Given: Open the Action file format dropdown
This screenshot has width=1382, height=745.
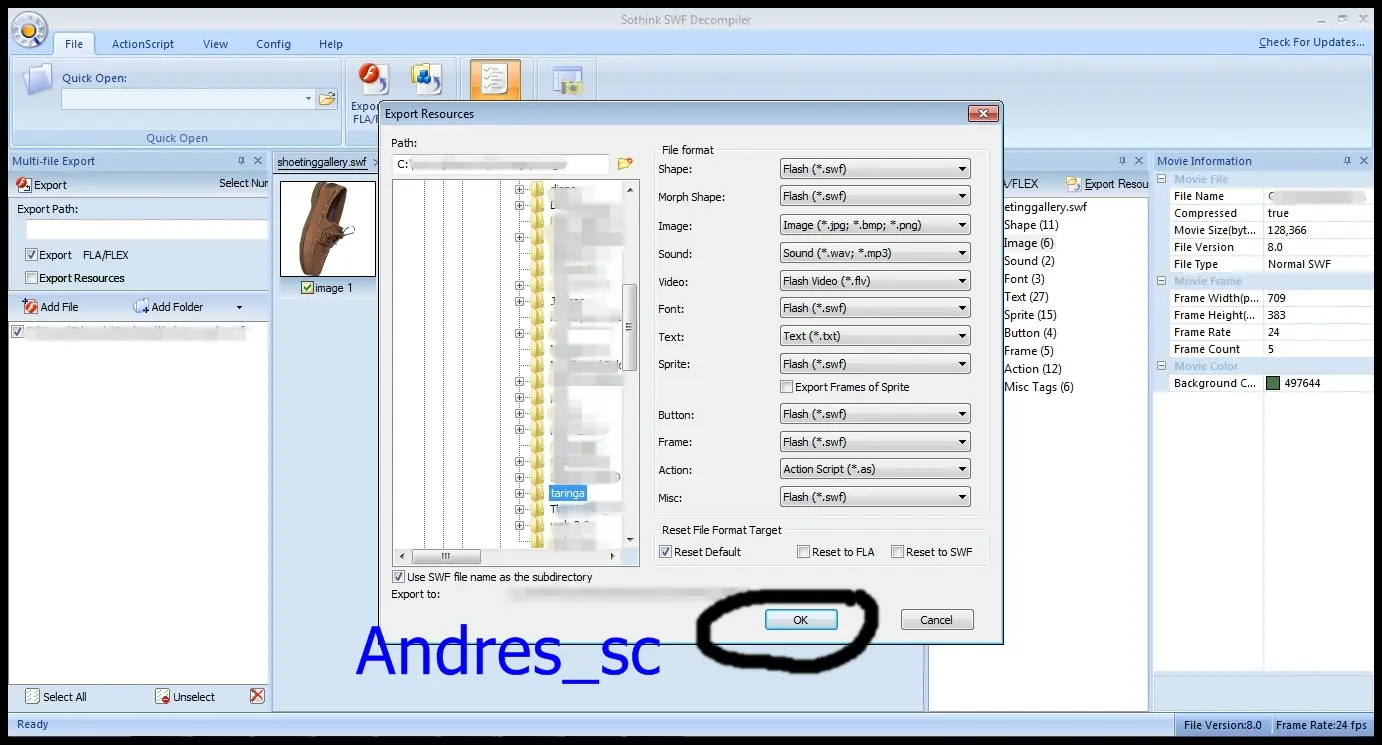Looking at the screenshot, I should point(875,469).
